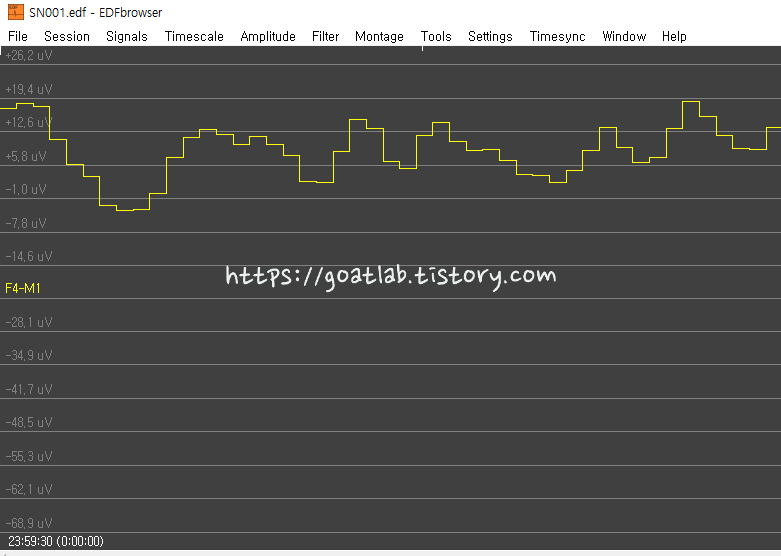781x556 pixels.
Task: Click the -48,5 uV scale label
Action: coord(28,422)
